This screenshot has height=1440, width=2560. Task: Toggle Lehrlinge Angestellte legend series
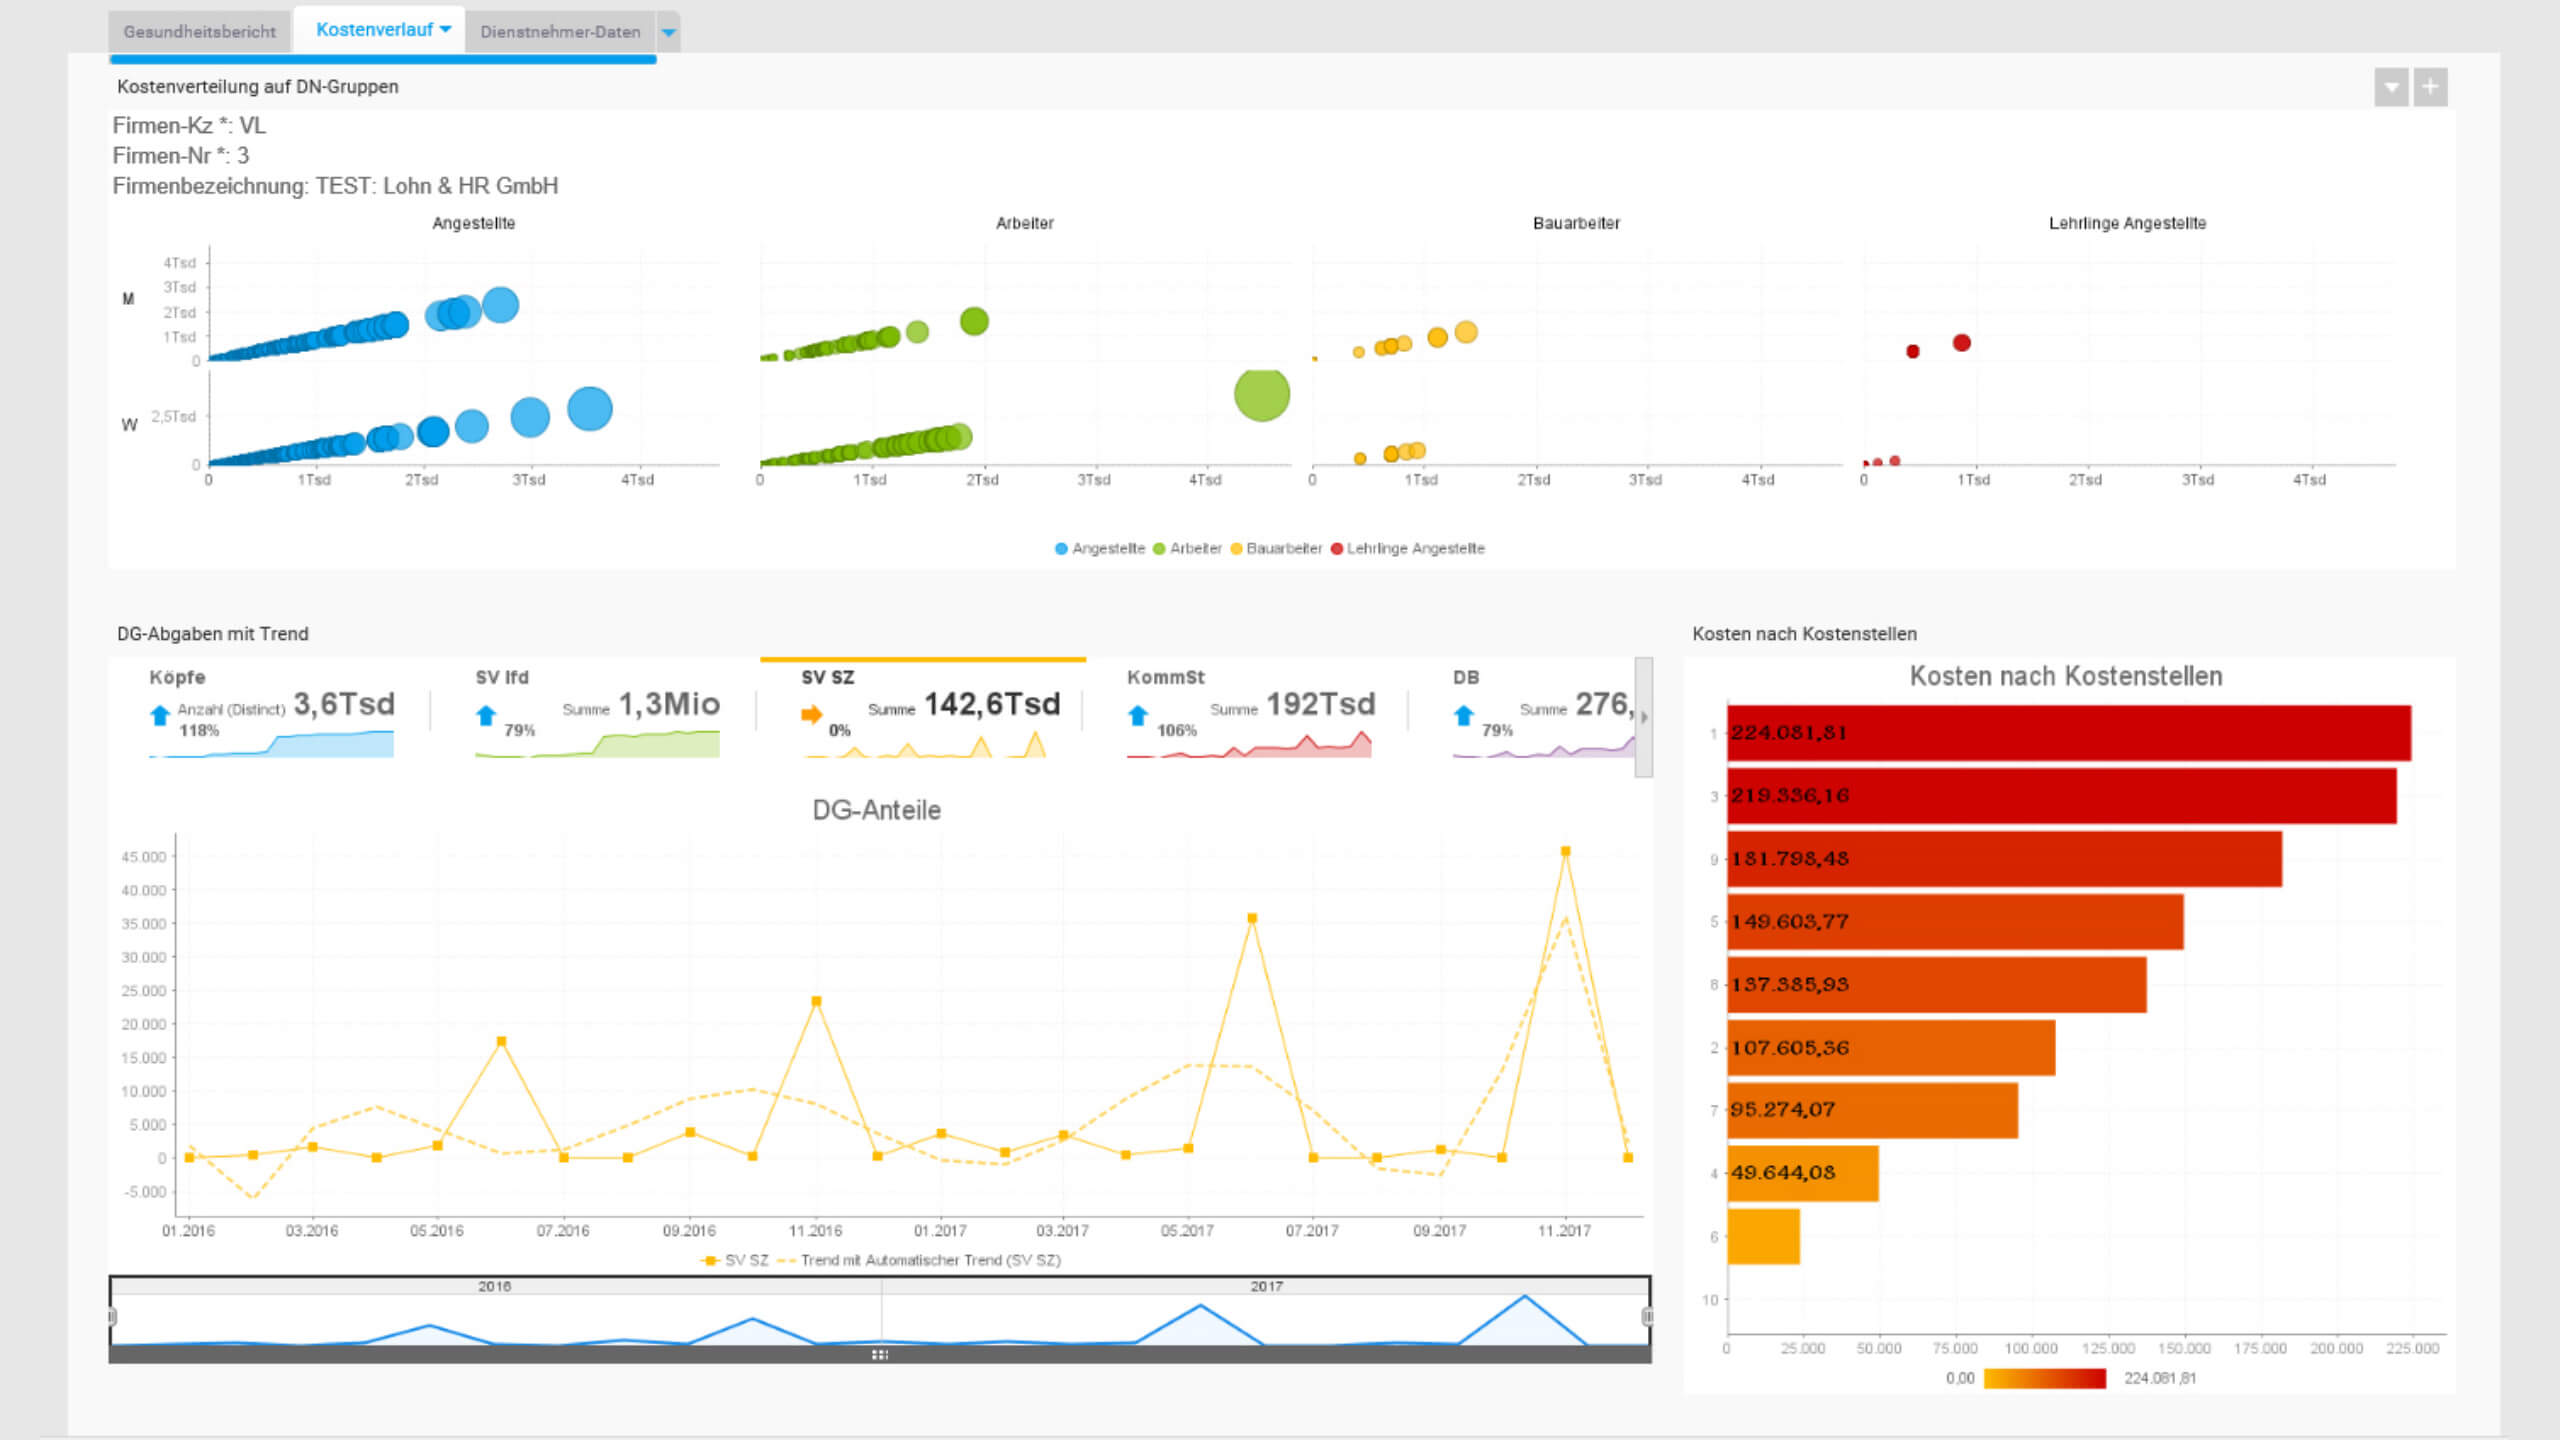tap(1408, 548)
